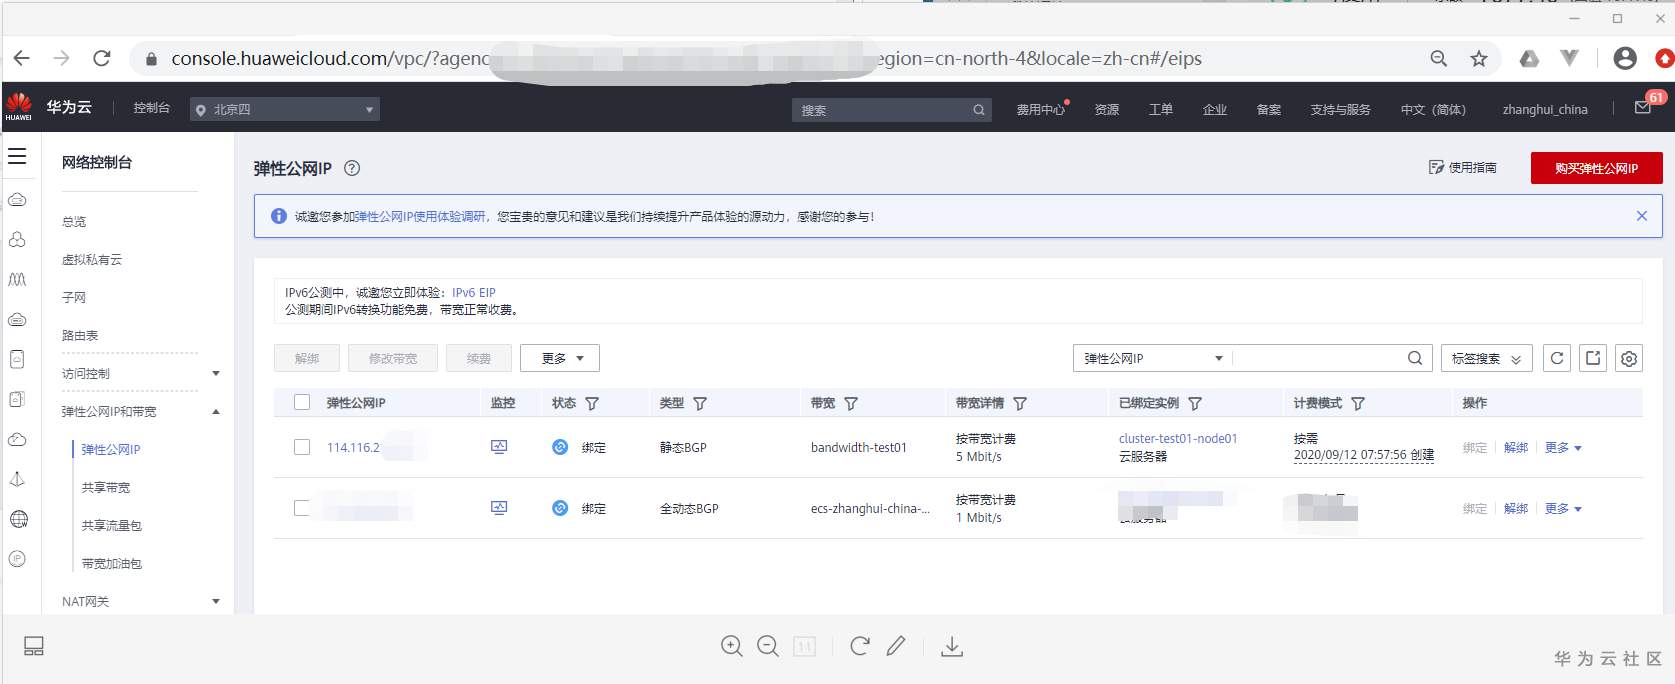
Task: Select checkbox for 114.116.2 row
Action: 302,447
